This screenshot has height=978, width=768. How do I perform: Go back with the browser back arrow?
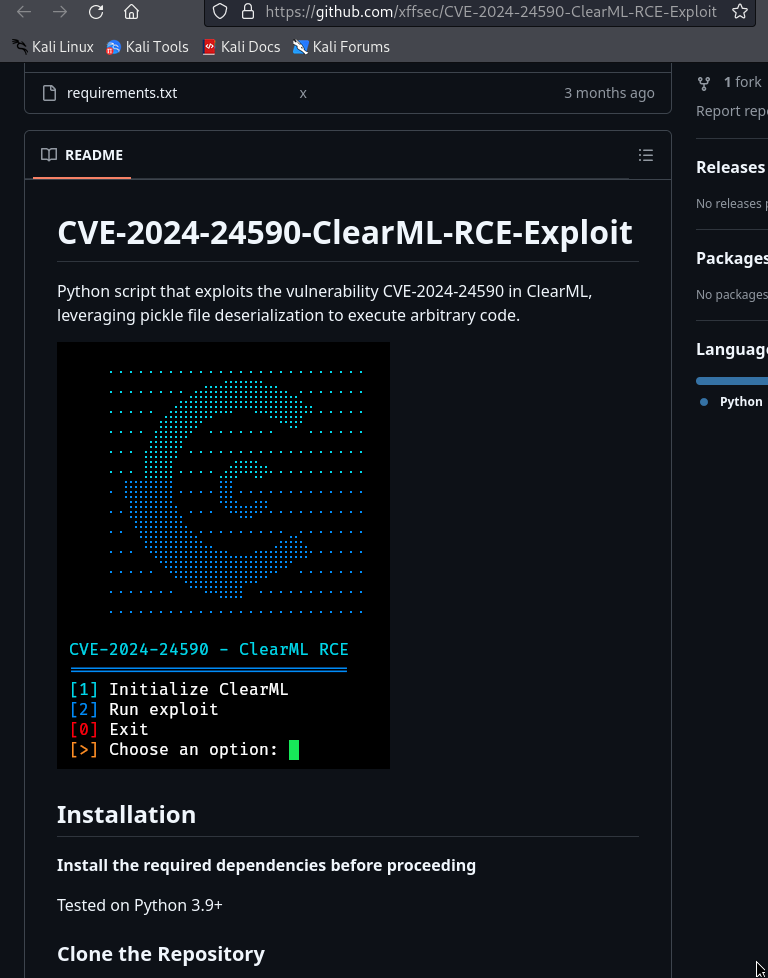[x=24, y=12]
